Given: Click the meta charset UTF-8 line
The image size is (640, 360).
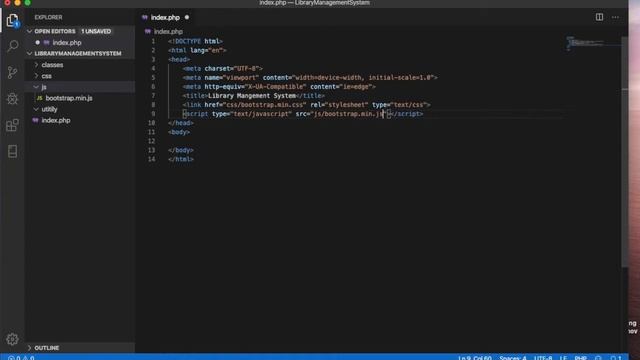Looking at the screenshot, I should click(x=222, y=68).
